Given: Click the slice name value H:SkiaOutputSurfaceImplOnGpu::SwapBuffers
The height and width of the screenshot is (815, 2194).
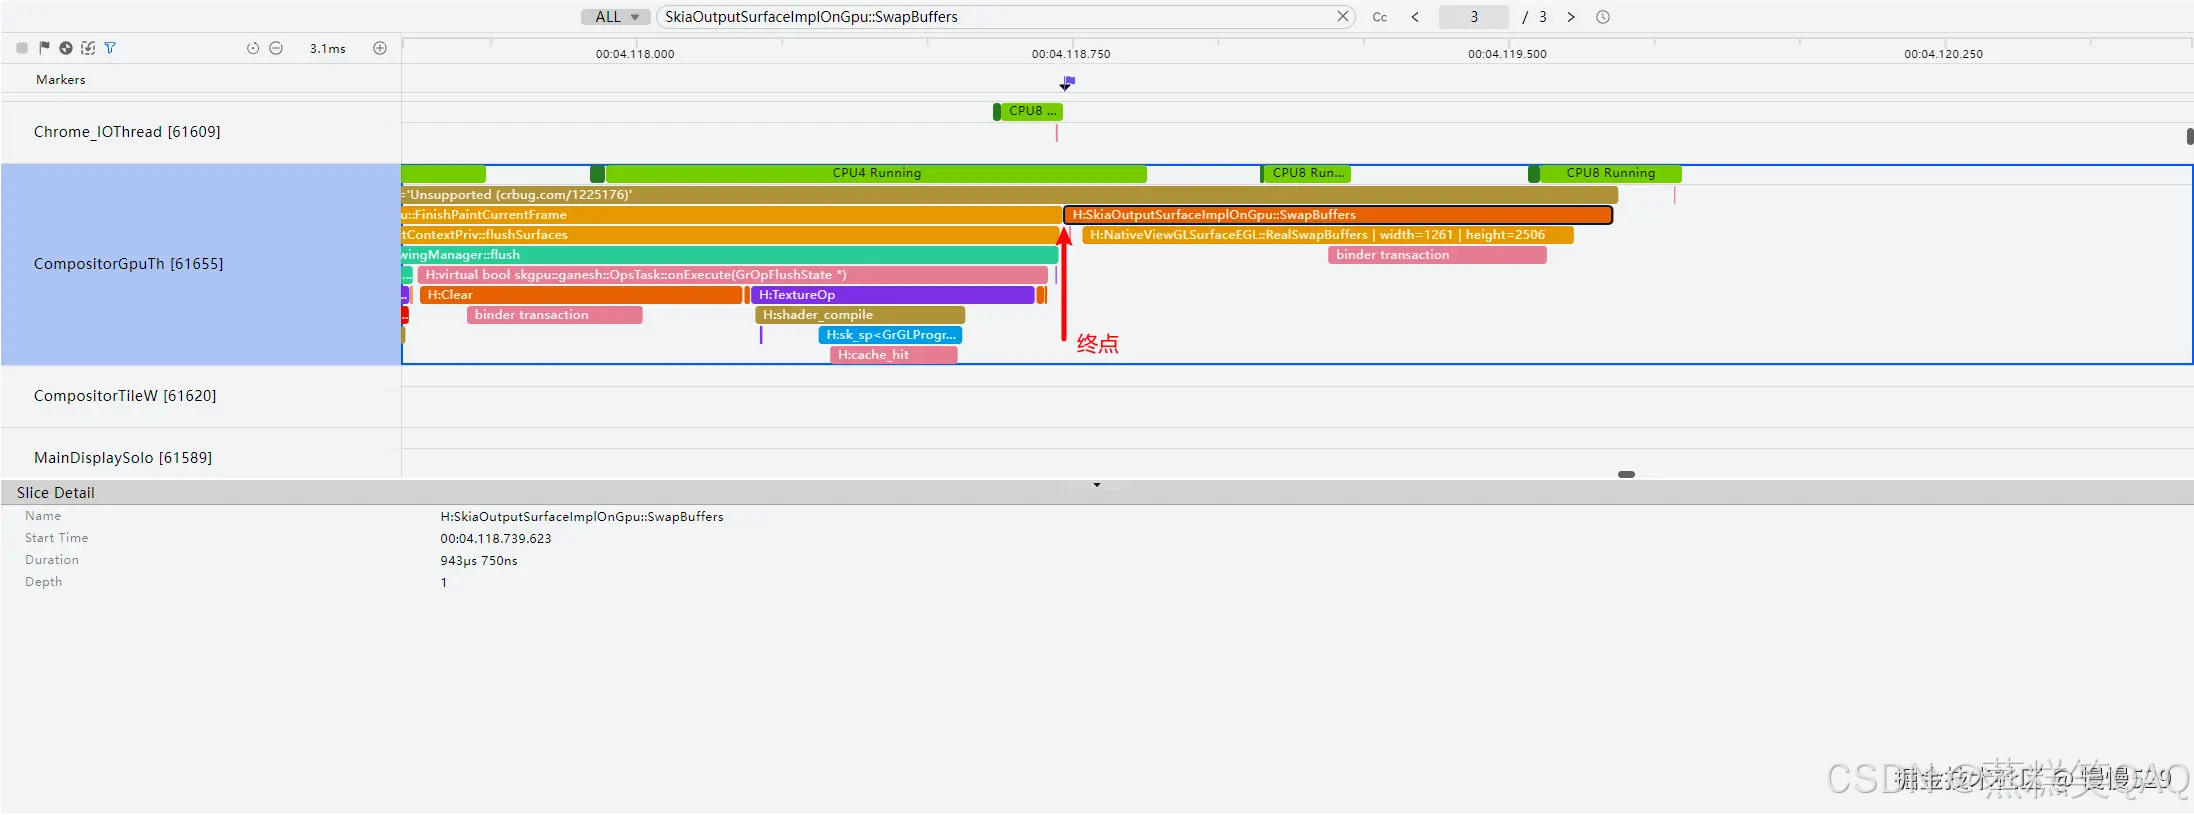Looking at the screenshot, I should pos(582,517).
